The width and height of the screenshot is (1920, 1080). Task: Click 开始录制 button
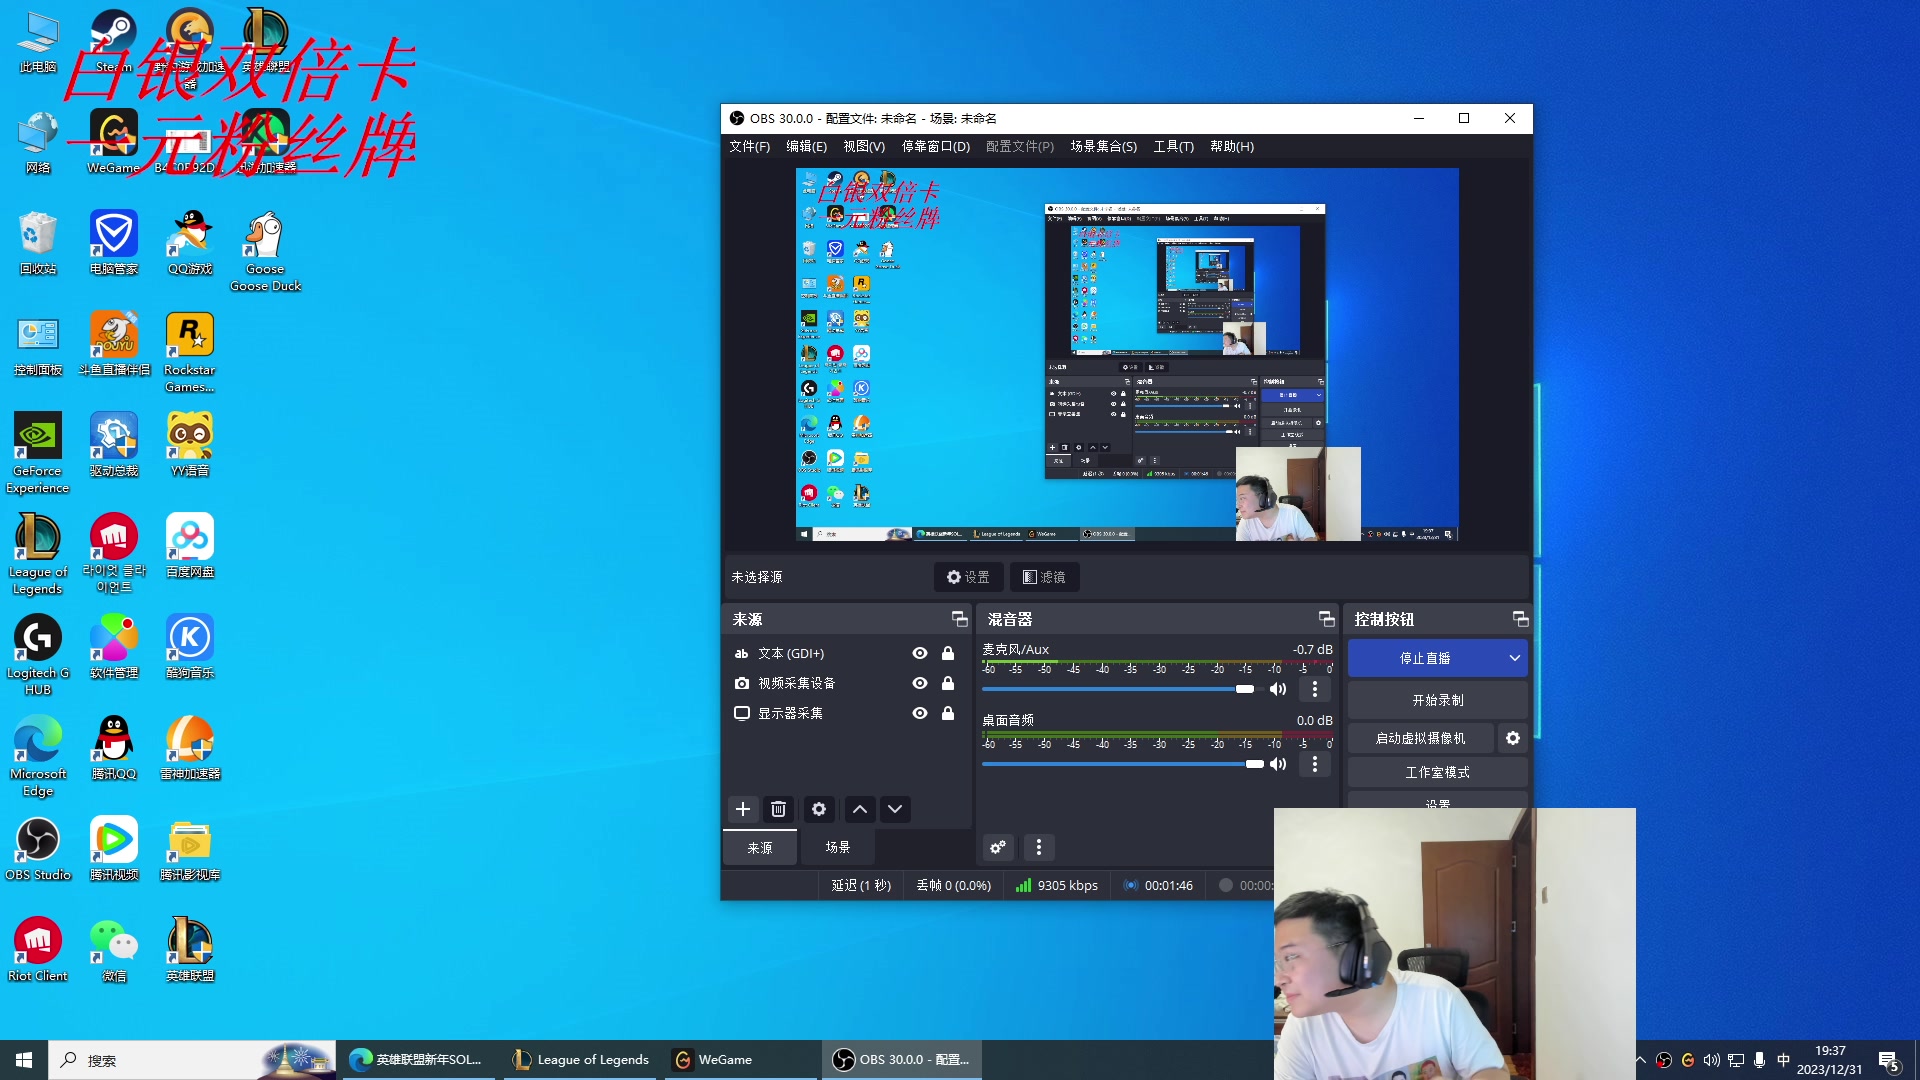pyautogui.click(x=1437, y=700)
